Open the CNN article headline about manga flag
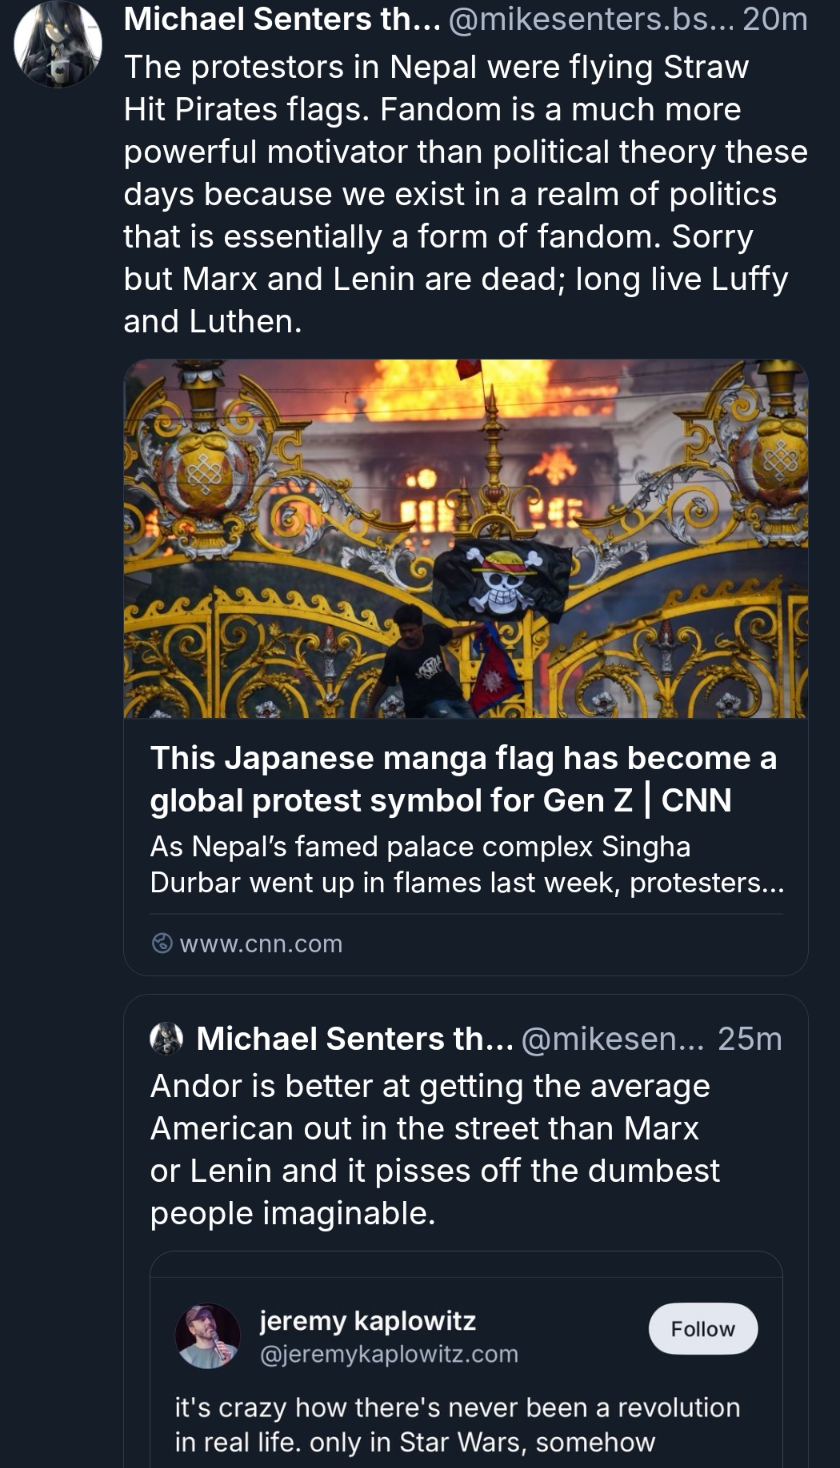The height and width of the screenshot is (1468, 840). point(463,779)
